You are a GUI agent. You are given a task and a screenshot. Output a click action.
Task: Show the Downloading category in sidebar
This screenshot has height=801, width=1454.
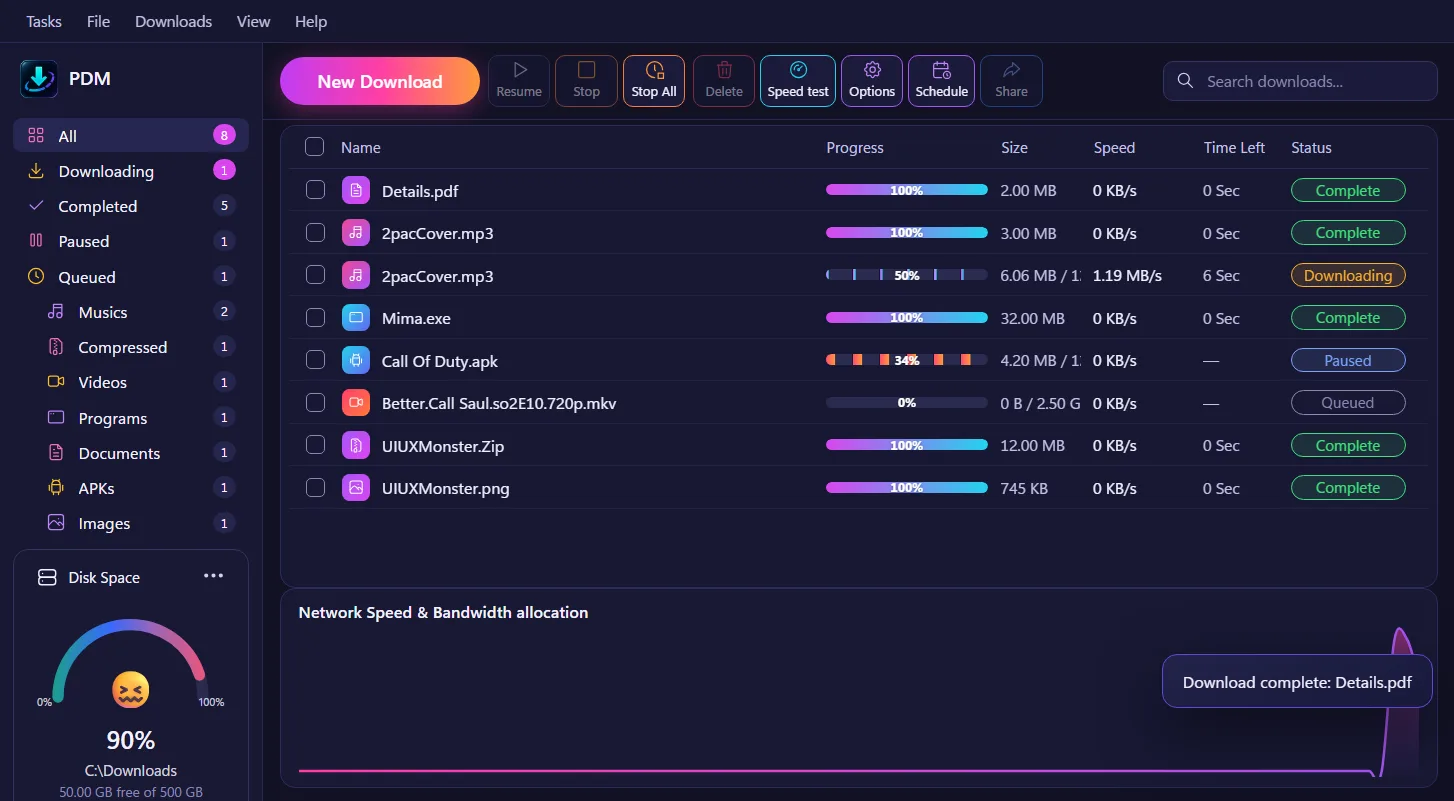pyautogui.click(x=131, y=171)
